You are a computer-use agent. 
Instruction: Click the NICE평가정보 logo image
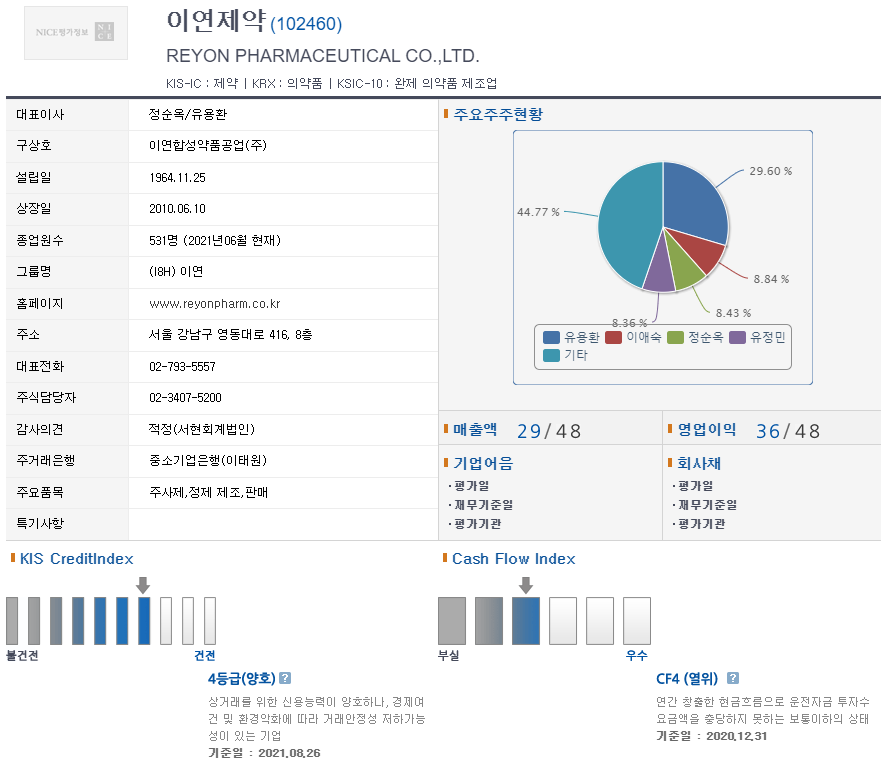[x=76, y=33]
